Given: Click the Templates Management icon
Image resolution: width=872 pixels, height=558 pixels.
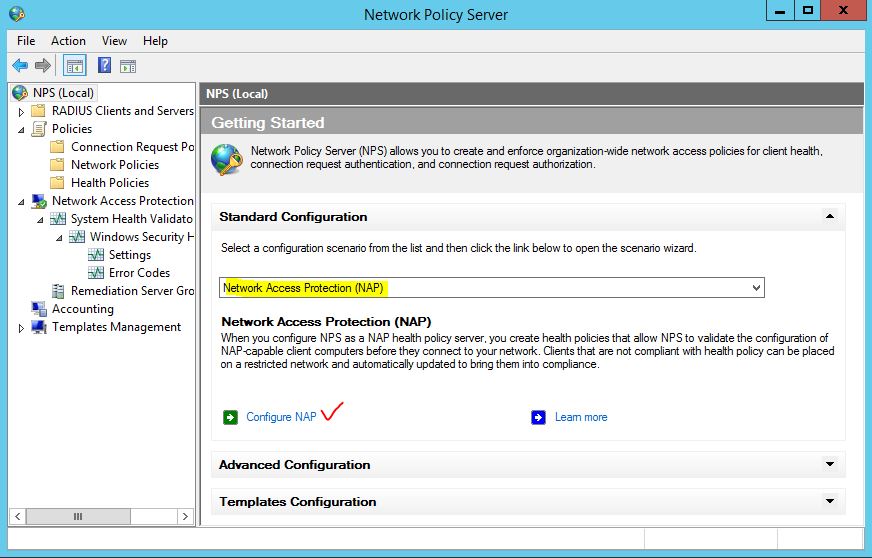Looking at the screenshot, I should tap(39, 327).
